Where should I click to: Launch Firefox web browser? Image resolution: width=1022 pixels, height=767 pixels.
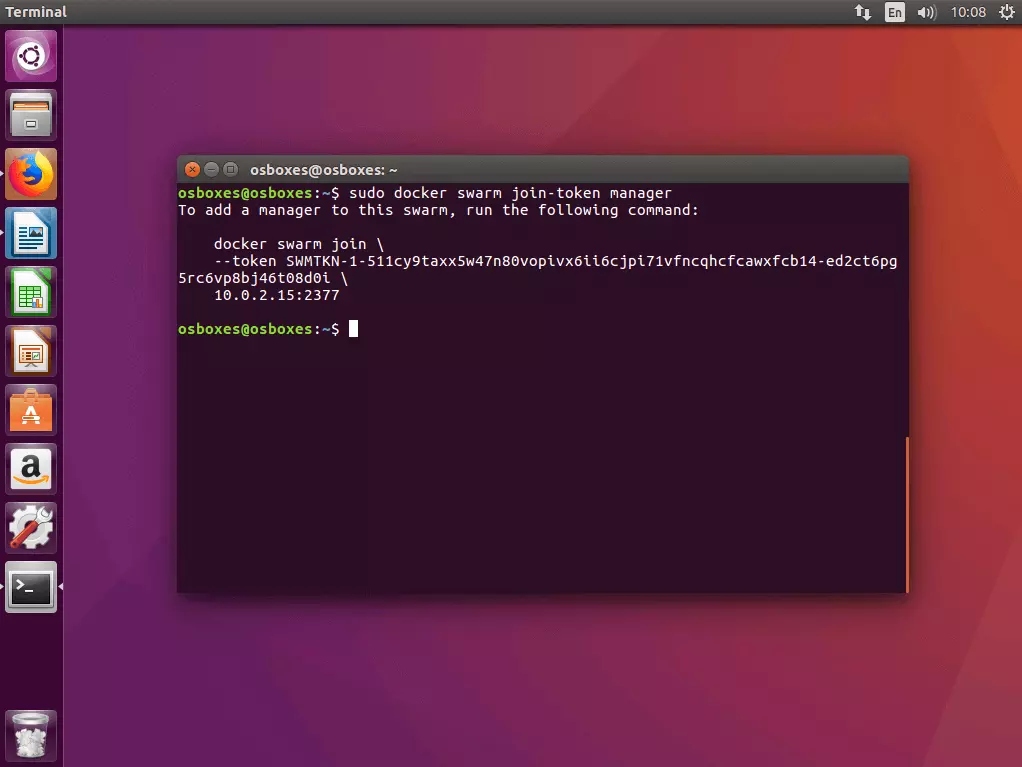pyautogui.click(x=32, y=174)
